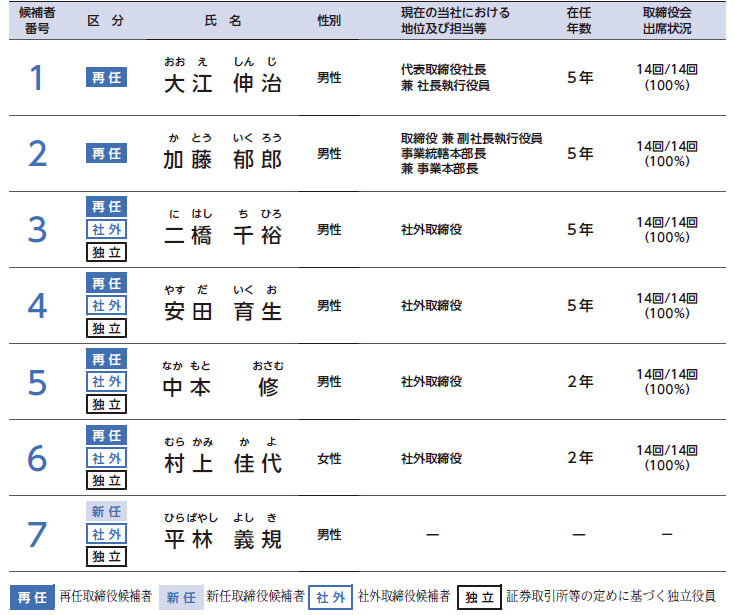Viewport: 734px width, 615px height.
Task: Click the large candidate number 5
Action: [x=37, y=382]
